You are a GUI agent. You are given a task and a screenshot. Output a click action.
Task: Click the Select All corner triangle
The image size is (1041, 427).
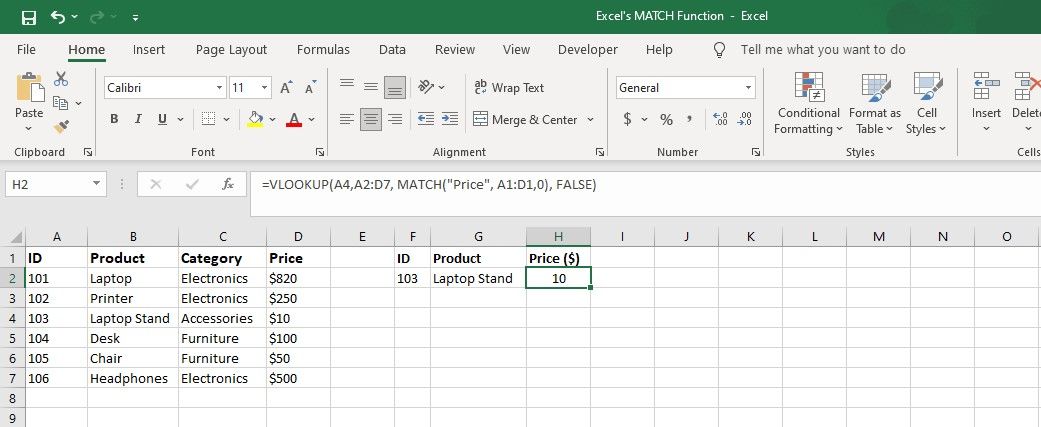click(17, 237)
